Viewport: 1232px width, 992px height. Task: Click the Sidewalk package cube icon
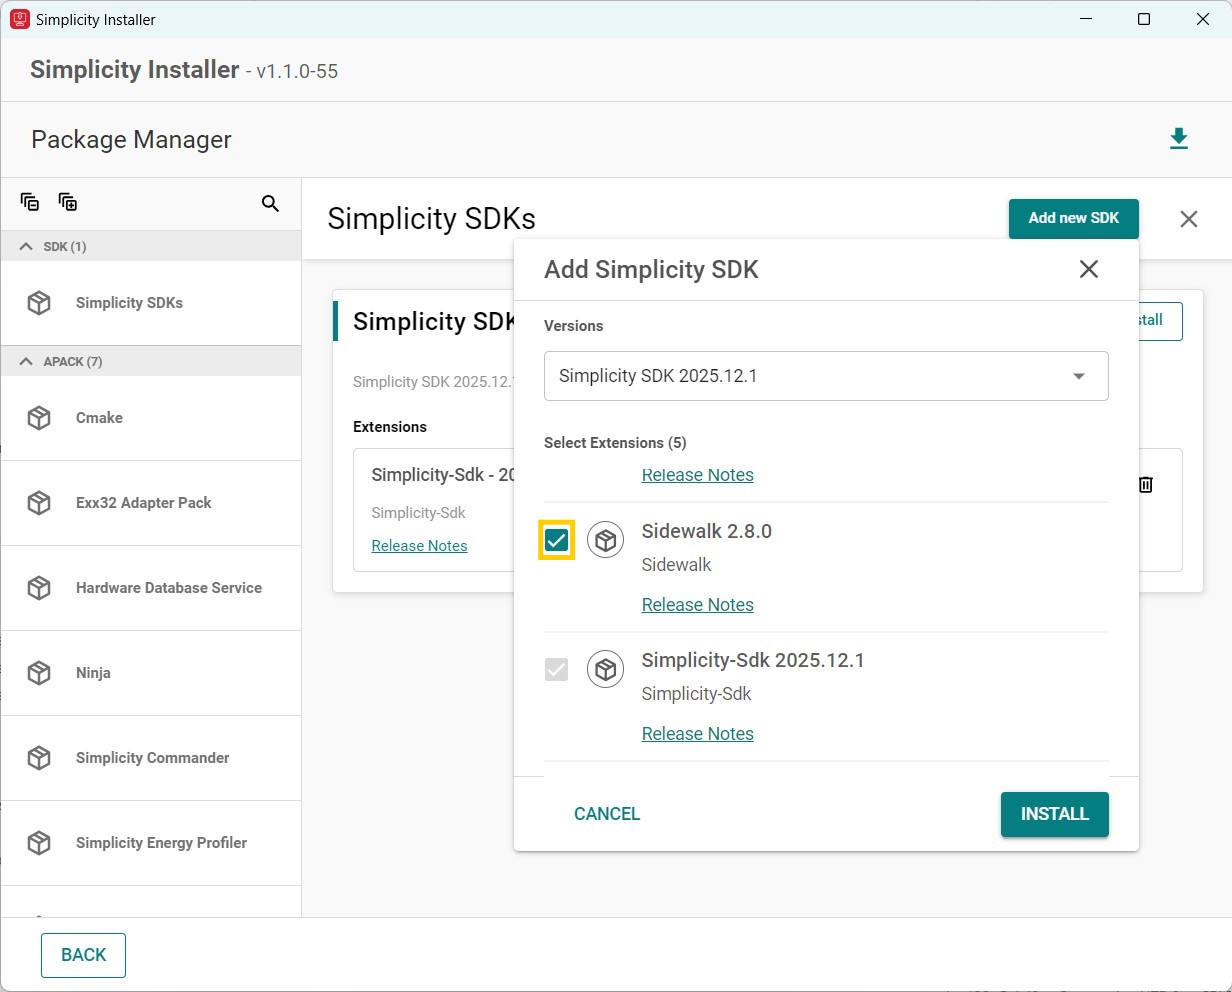(606, 539)
